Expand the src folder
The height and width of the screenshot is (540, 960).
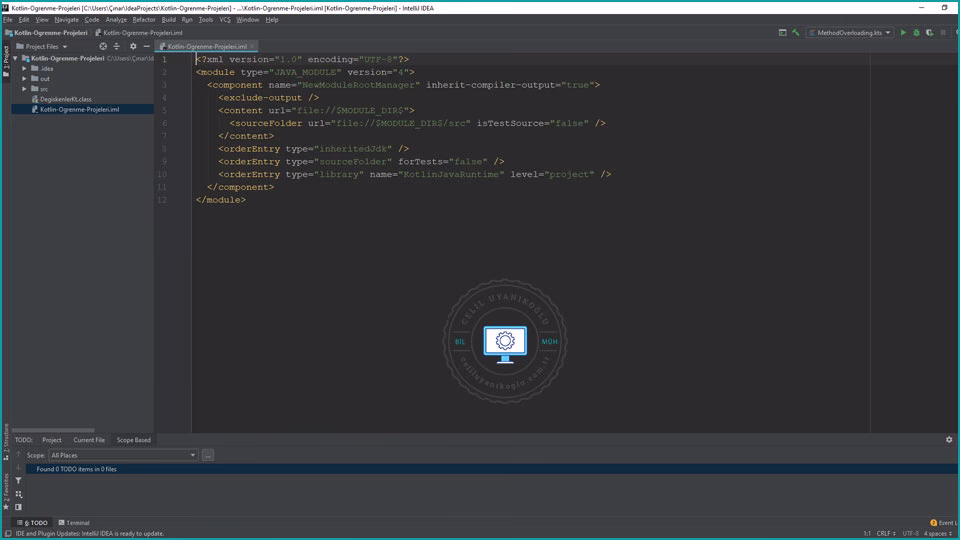point(24,89)
